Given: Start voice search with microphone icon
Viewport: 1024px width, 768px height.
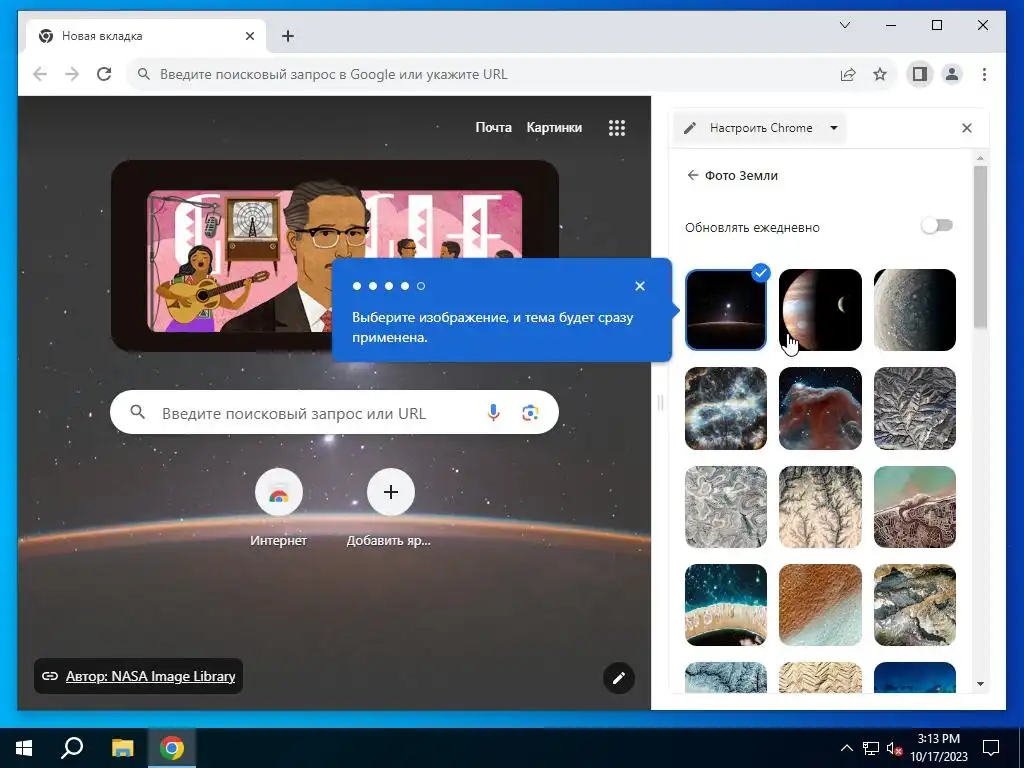Looking at the screenshot, I should click(494, 413).
